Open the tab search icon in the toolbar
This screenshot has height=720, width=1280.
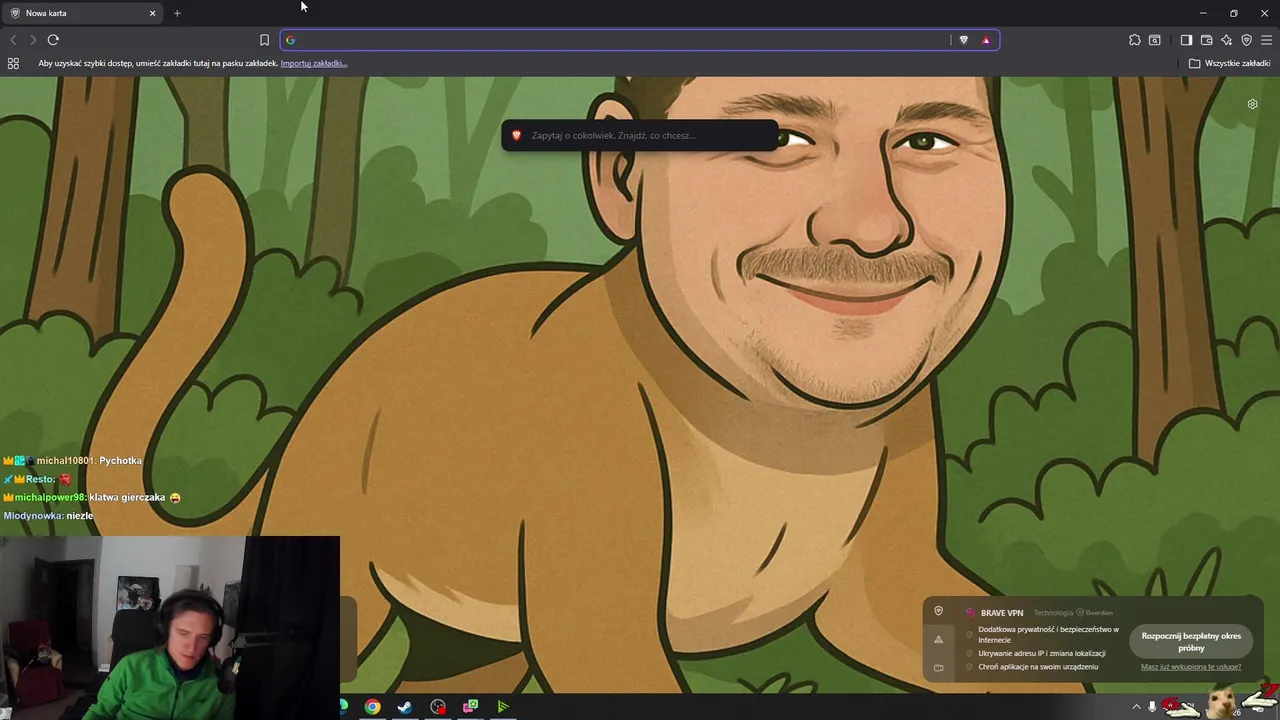coord(1155,40)
